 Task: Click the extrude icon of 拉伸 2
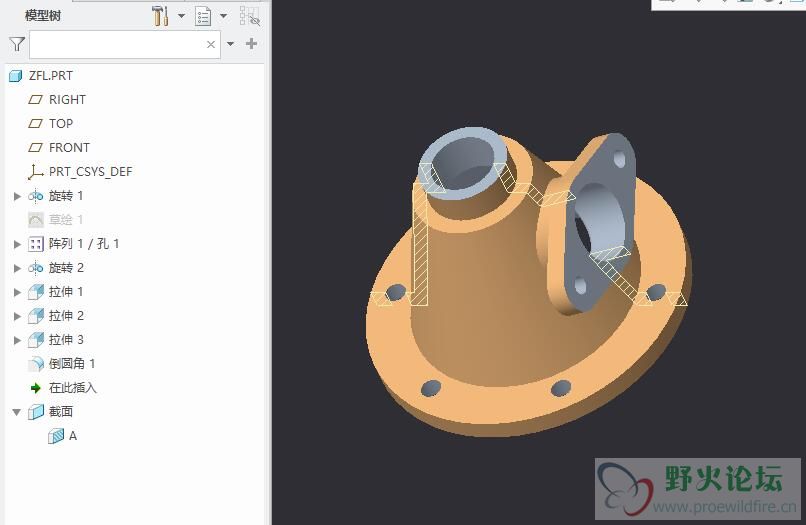36,316
